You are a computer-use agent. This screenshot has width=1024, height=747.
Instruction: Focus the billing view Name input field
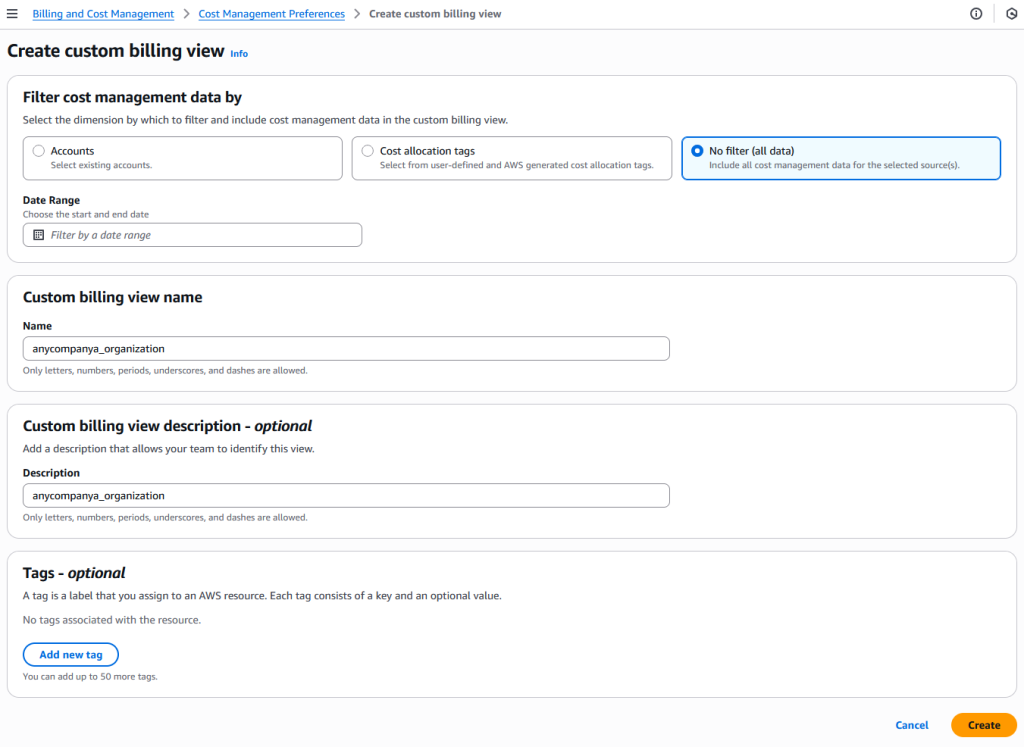click(346, 349)
